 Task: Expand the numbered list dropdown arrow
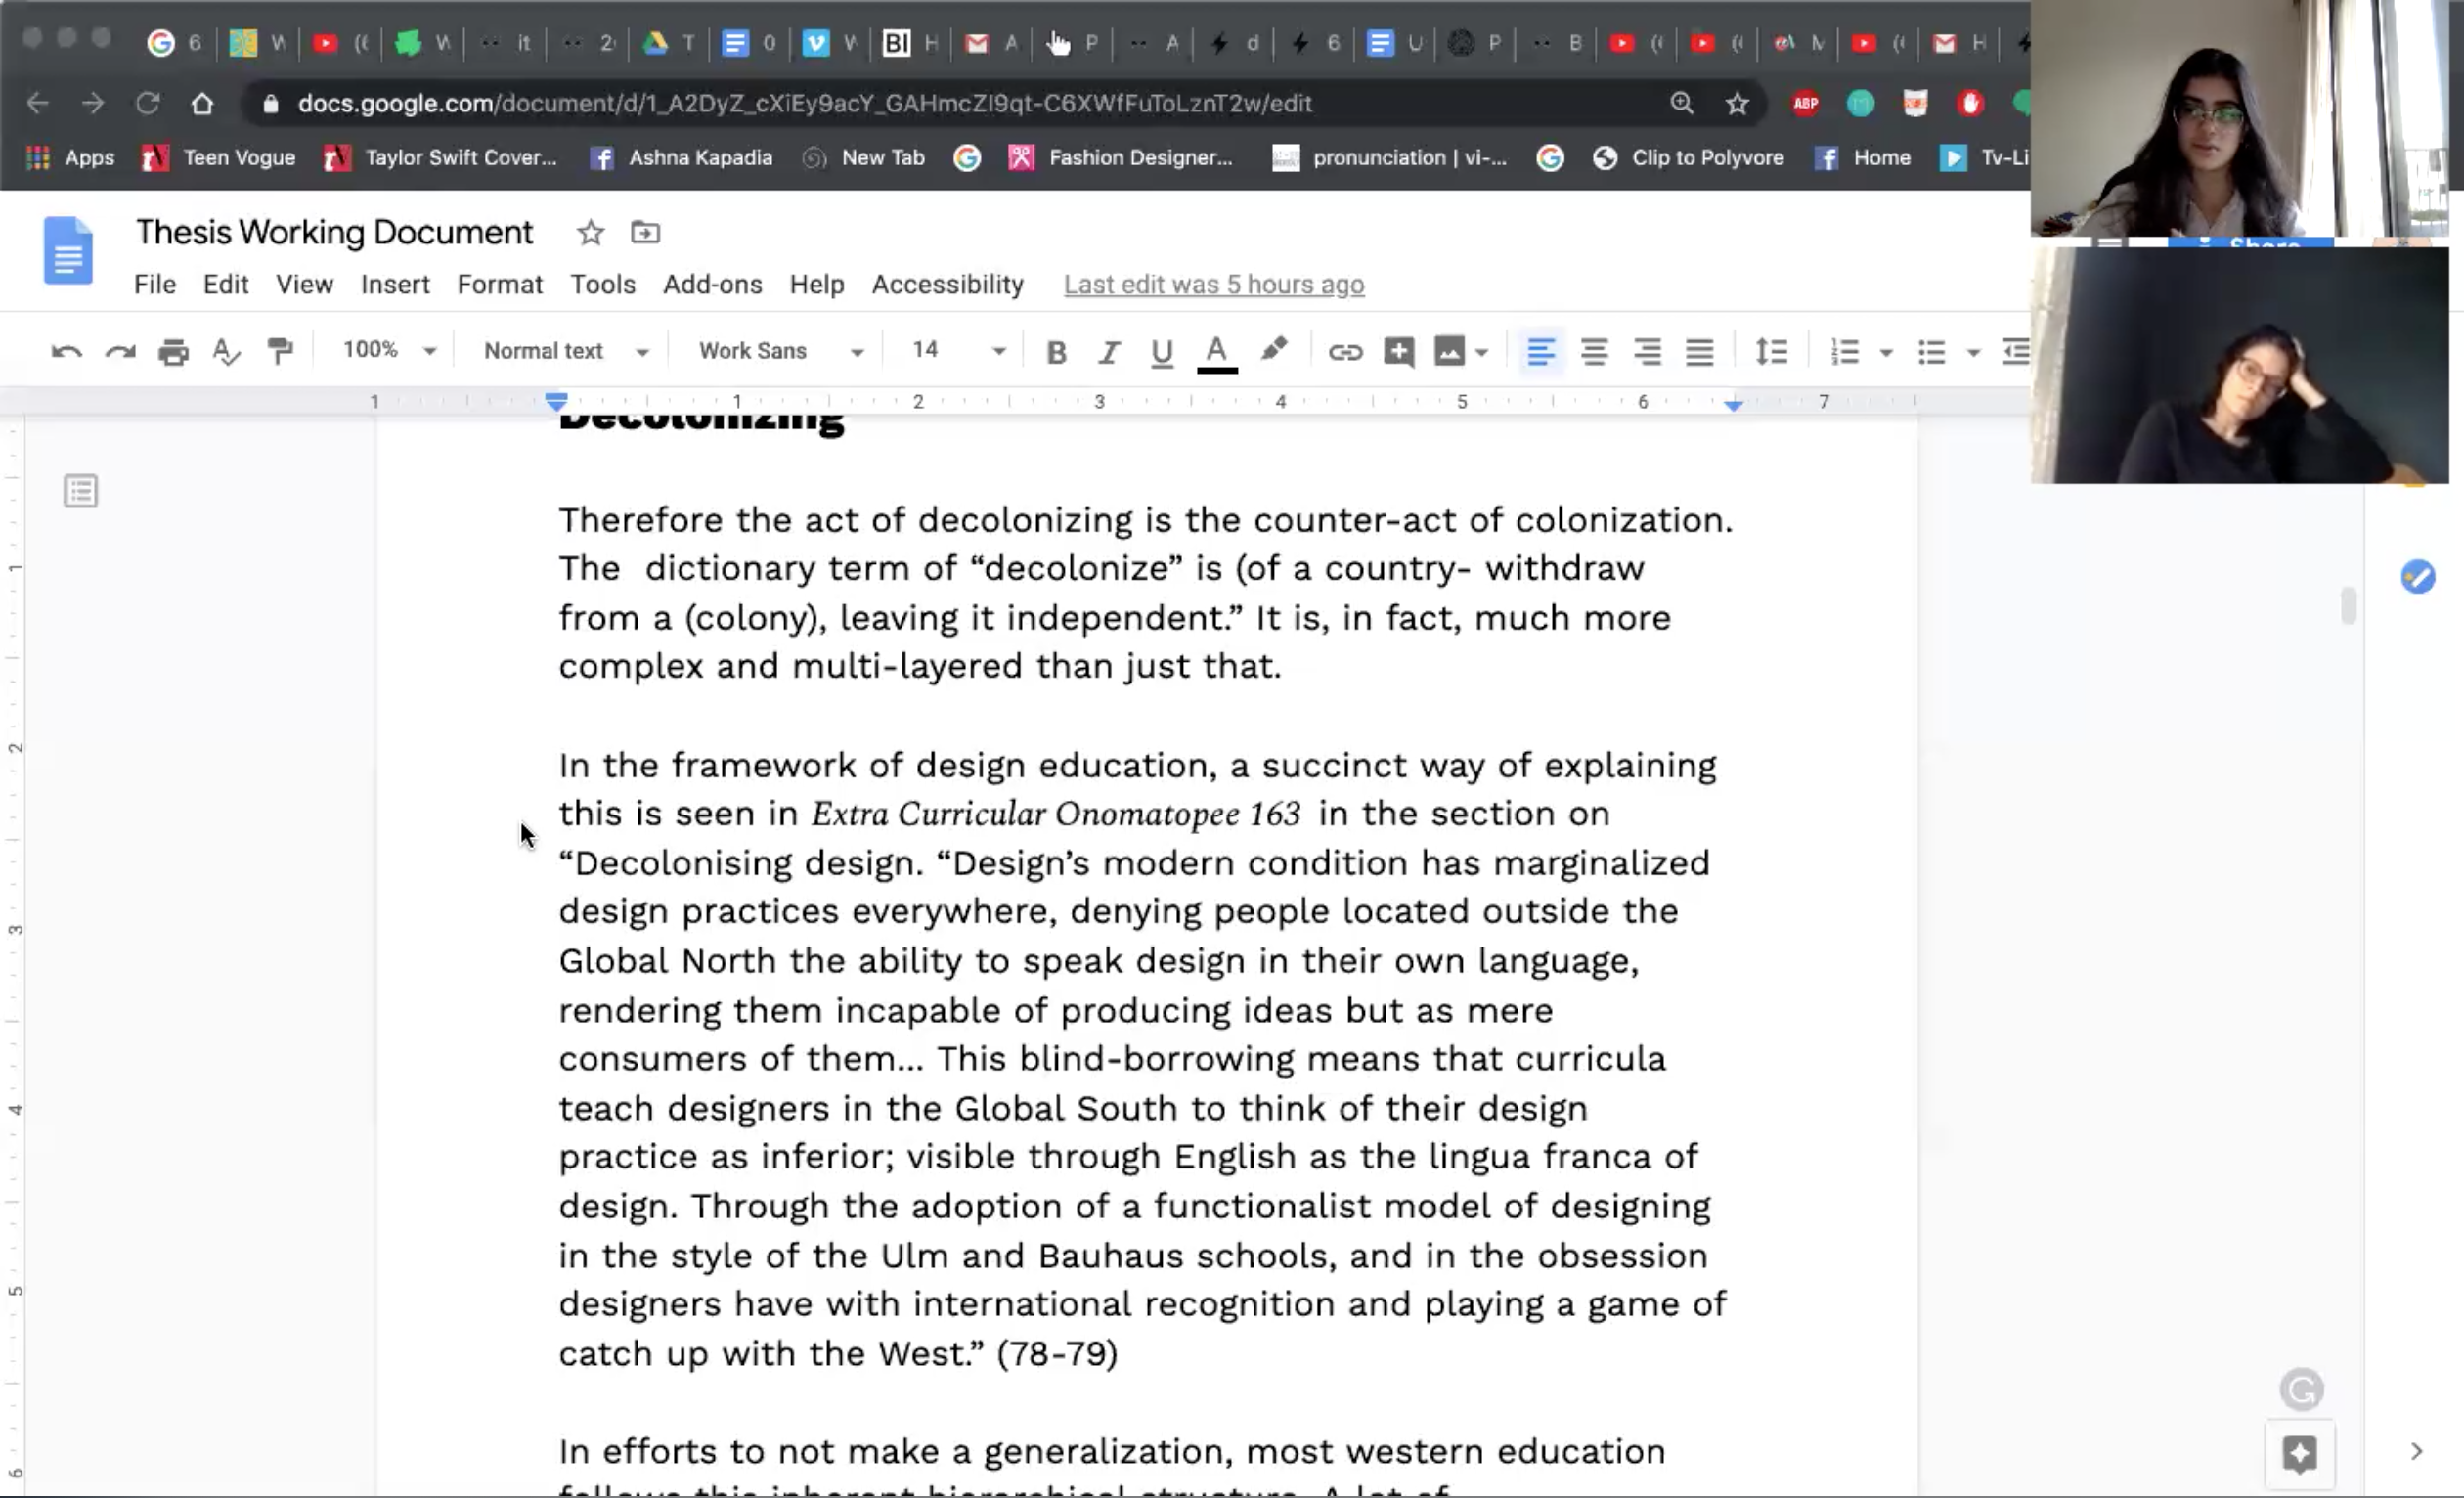[x=1886, y=352]
